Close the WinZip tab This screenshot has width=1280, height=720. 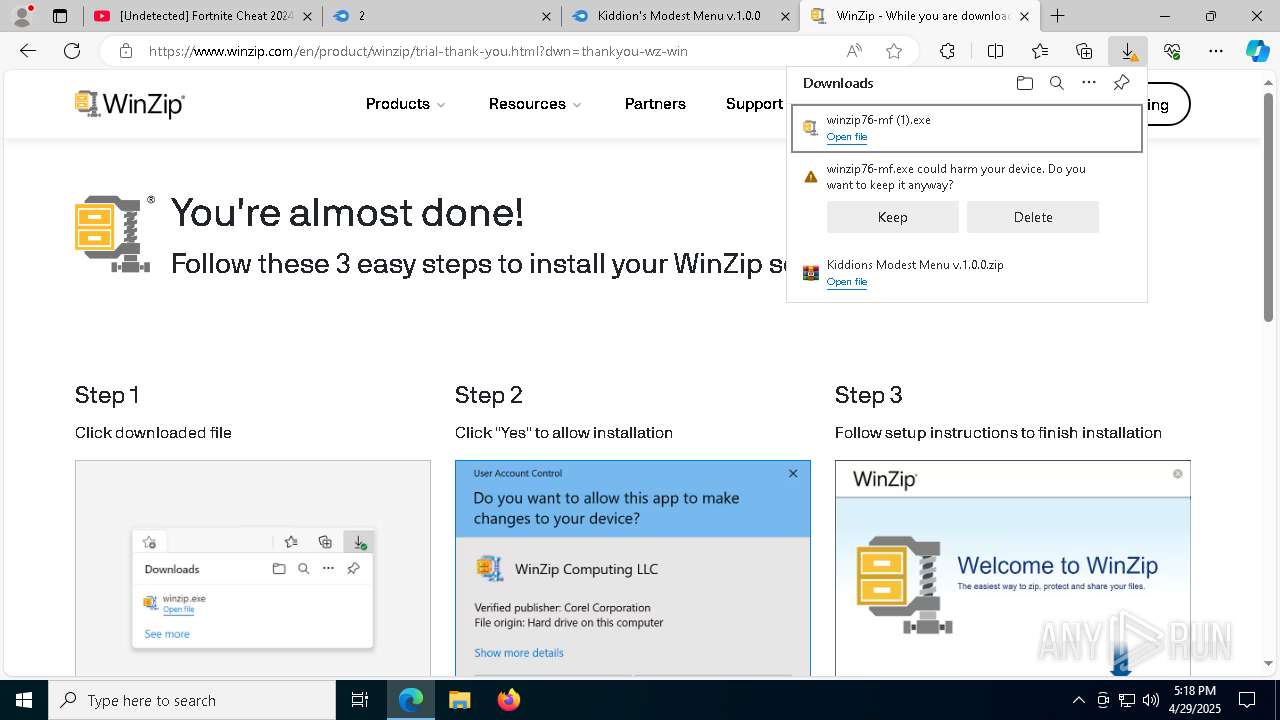tap(1024, 16)
